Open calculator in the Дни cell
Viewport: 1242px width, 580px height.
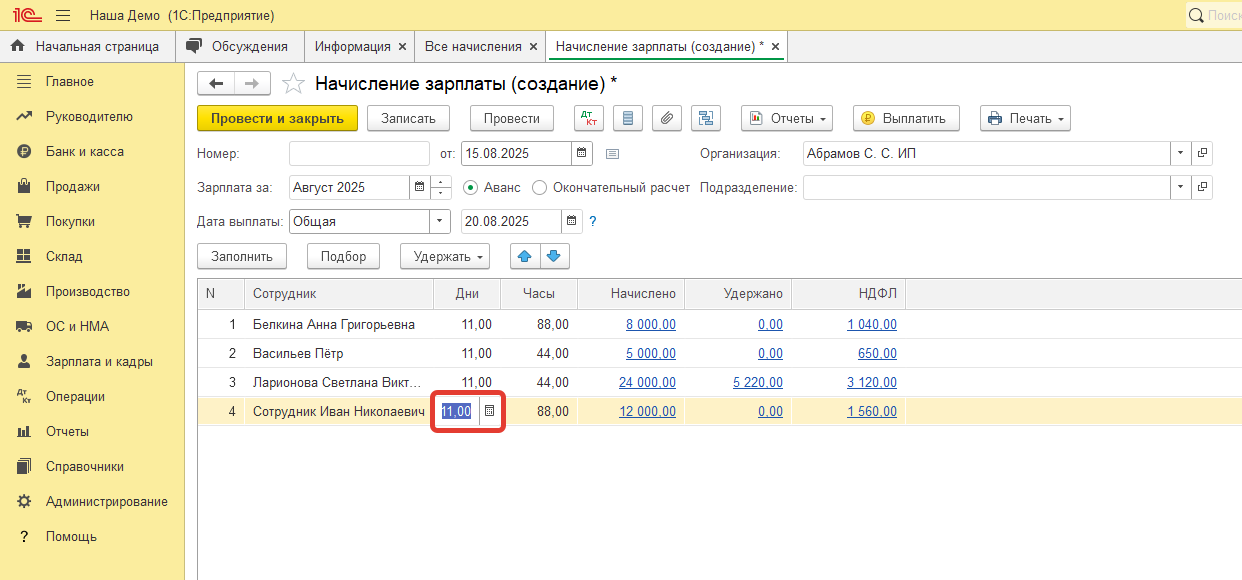489,411
